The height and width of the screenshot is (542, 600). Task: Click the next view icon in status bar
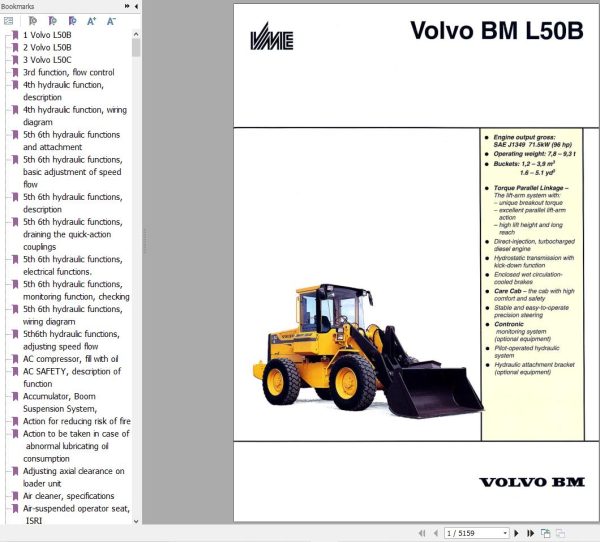point(546,533)
